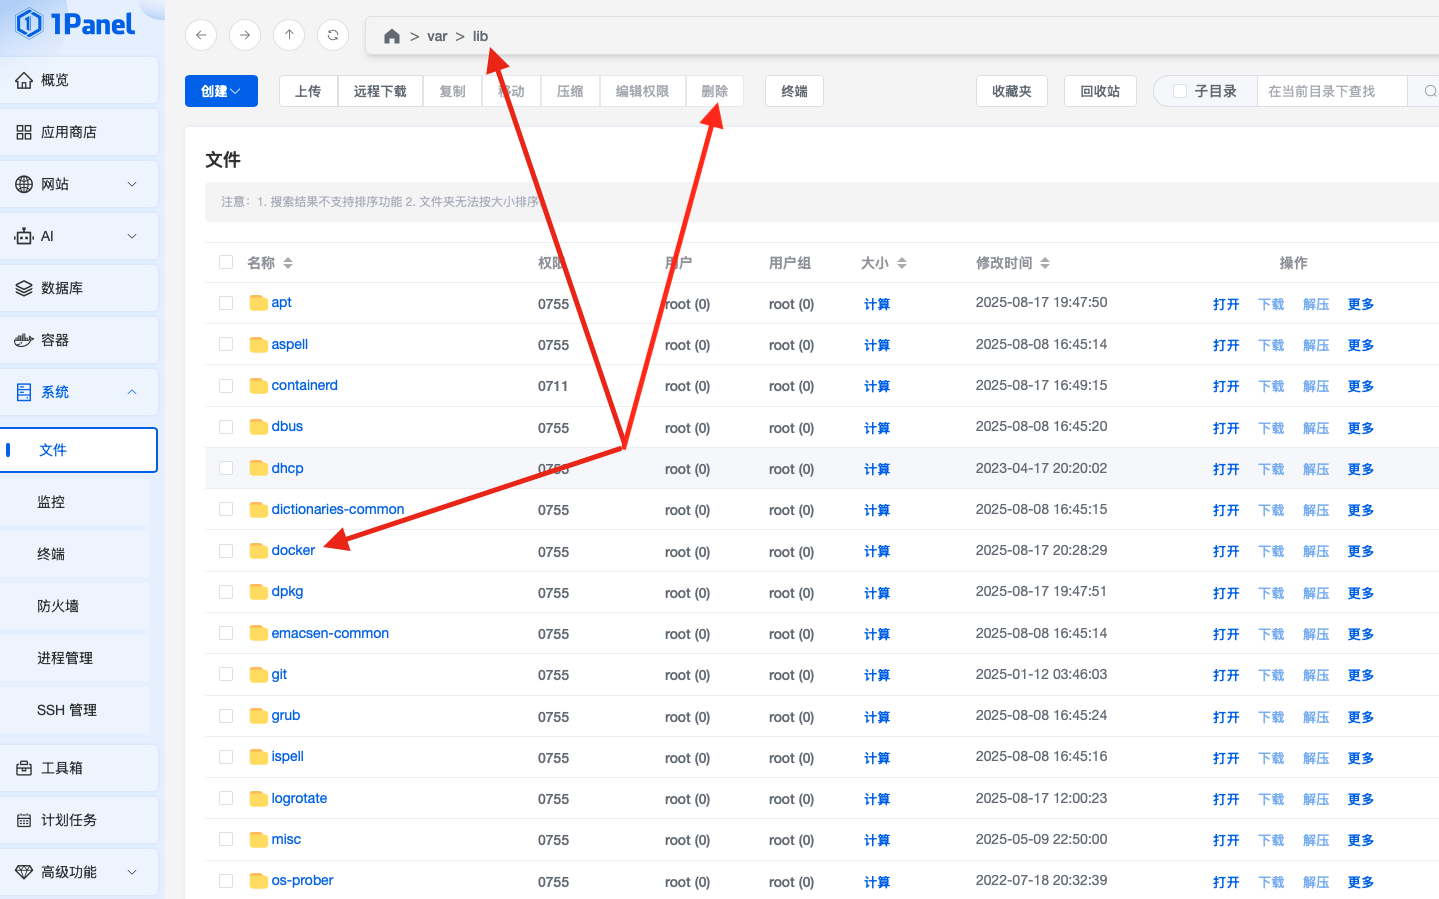This screenshot has height=899, width=1439.
Task: Click 计算 size link for containerd
Action: (877, 387)
